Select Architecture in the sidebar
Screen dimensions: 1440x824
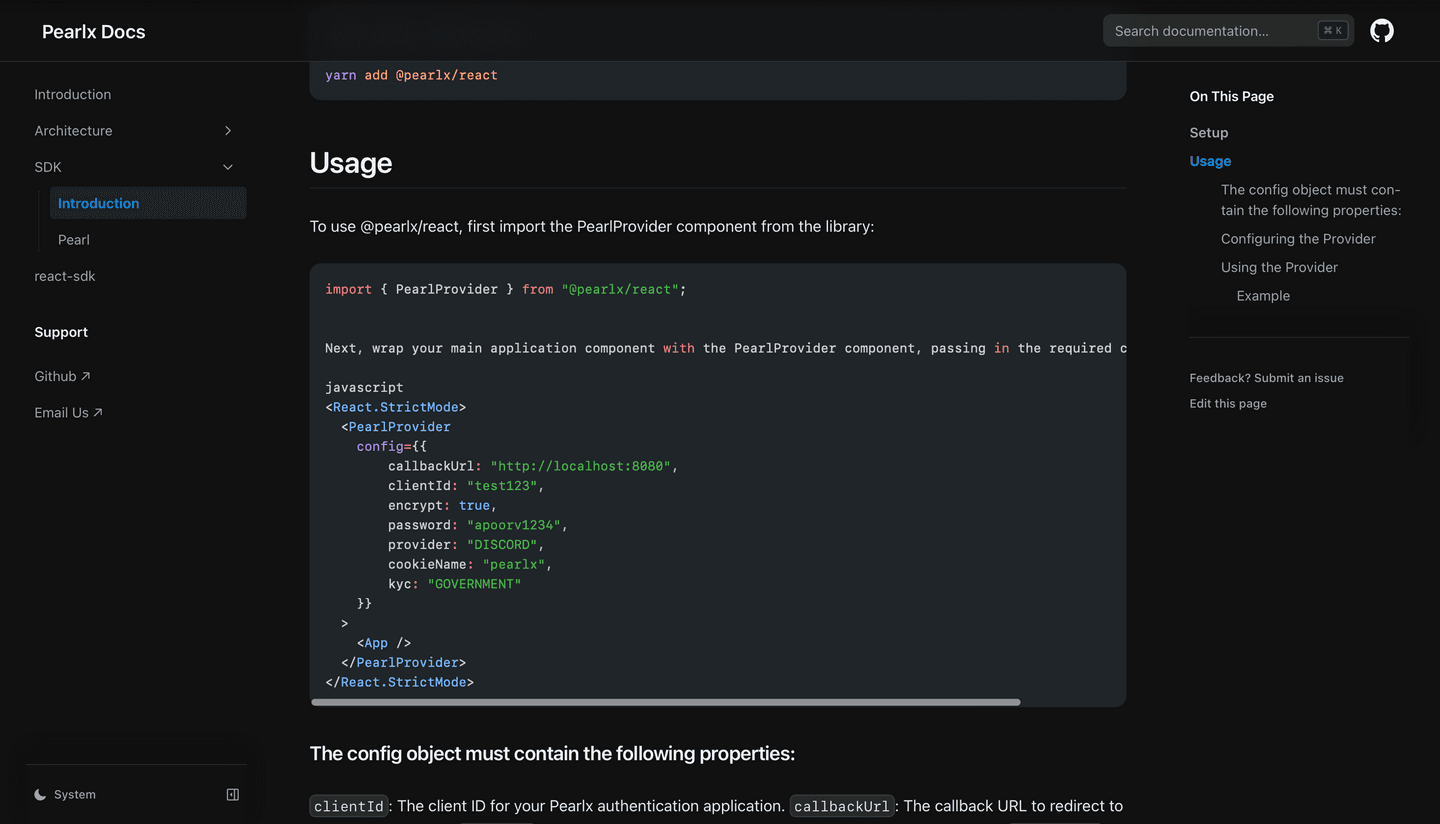73,131
